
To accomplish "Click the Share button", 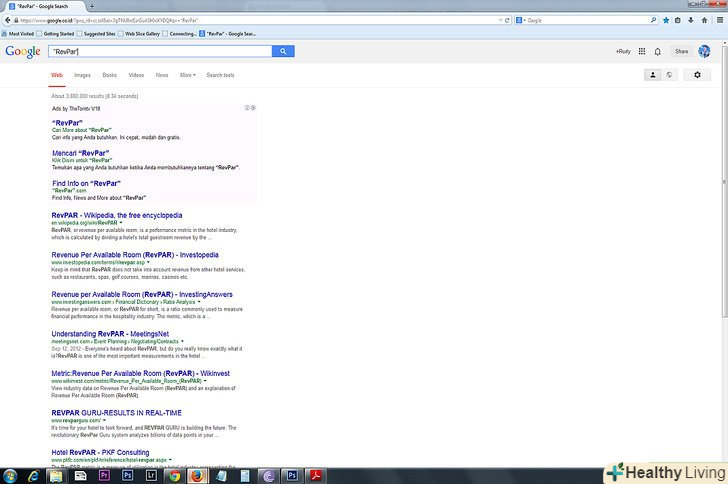I will tap(681, 51).
